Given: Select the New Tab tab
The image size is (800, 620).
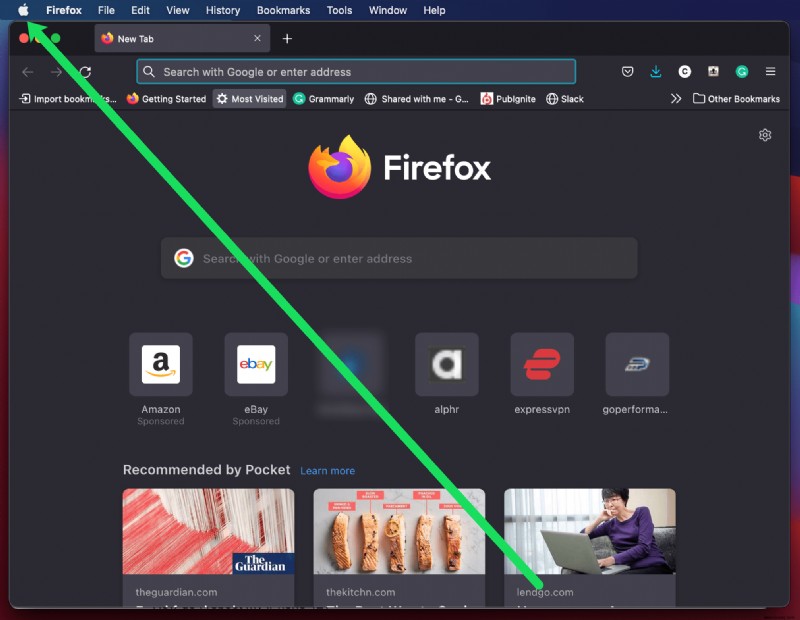Looking at the screenshot, I should click(182, 38).
